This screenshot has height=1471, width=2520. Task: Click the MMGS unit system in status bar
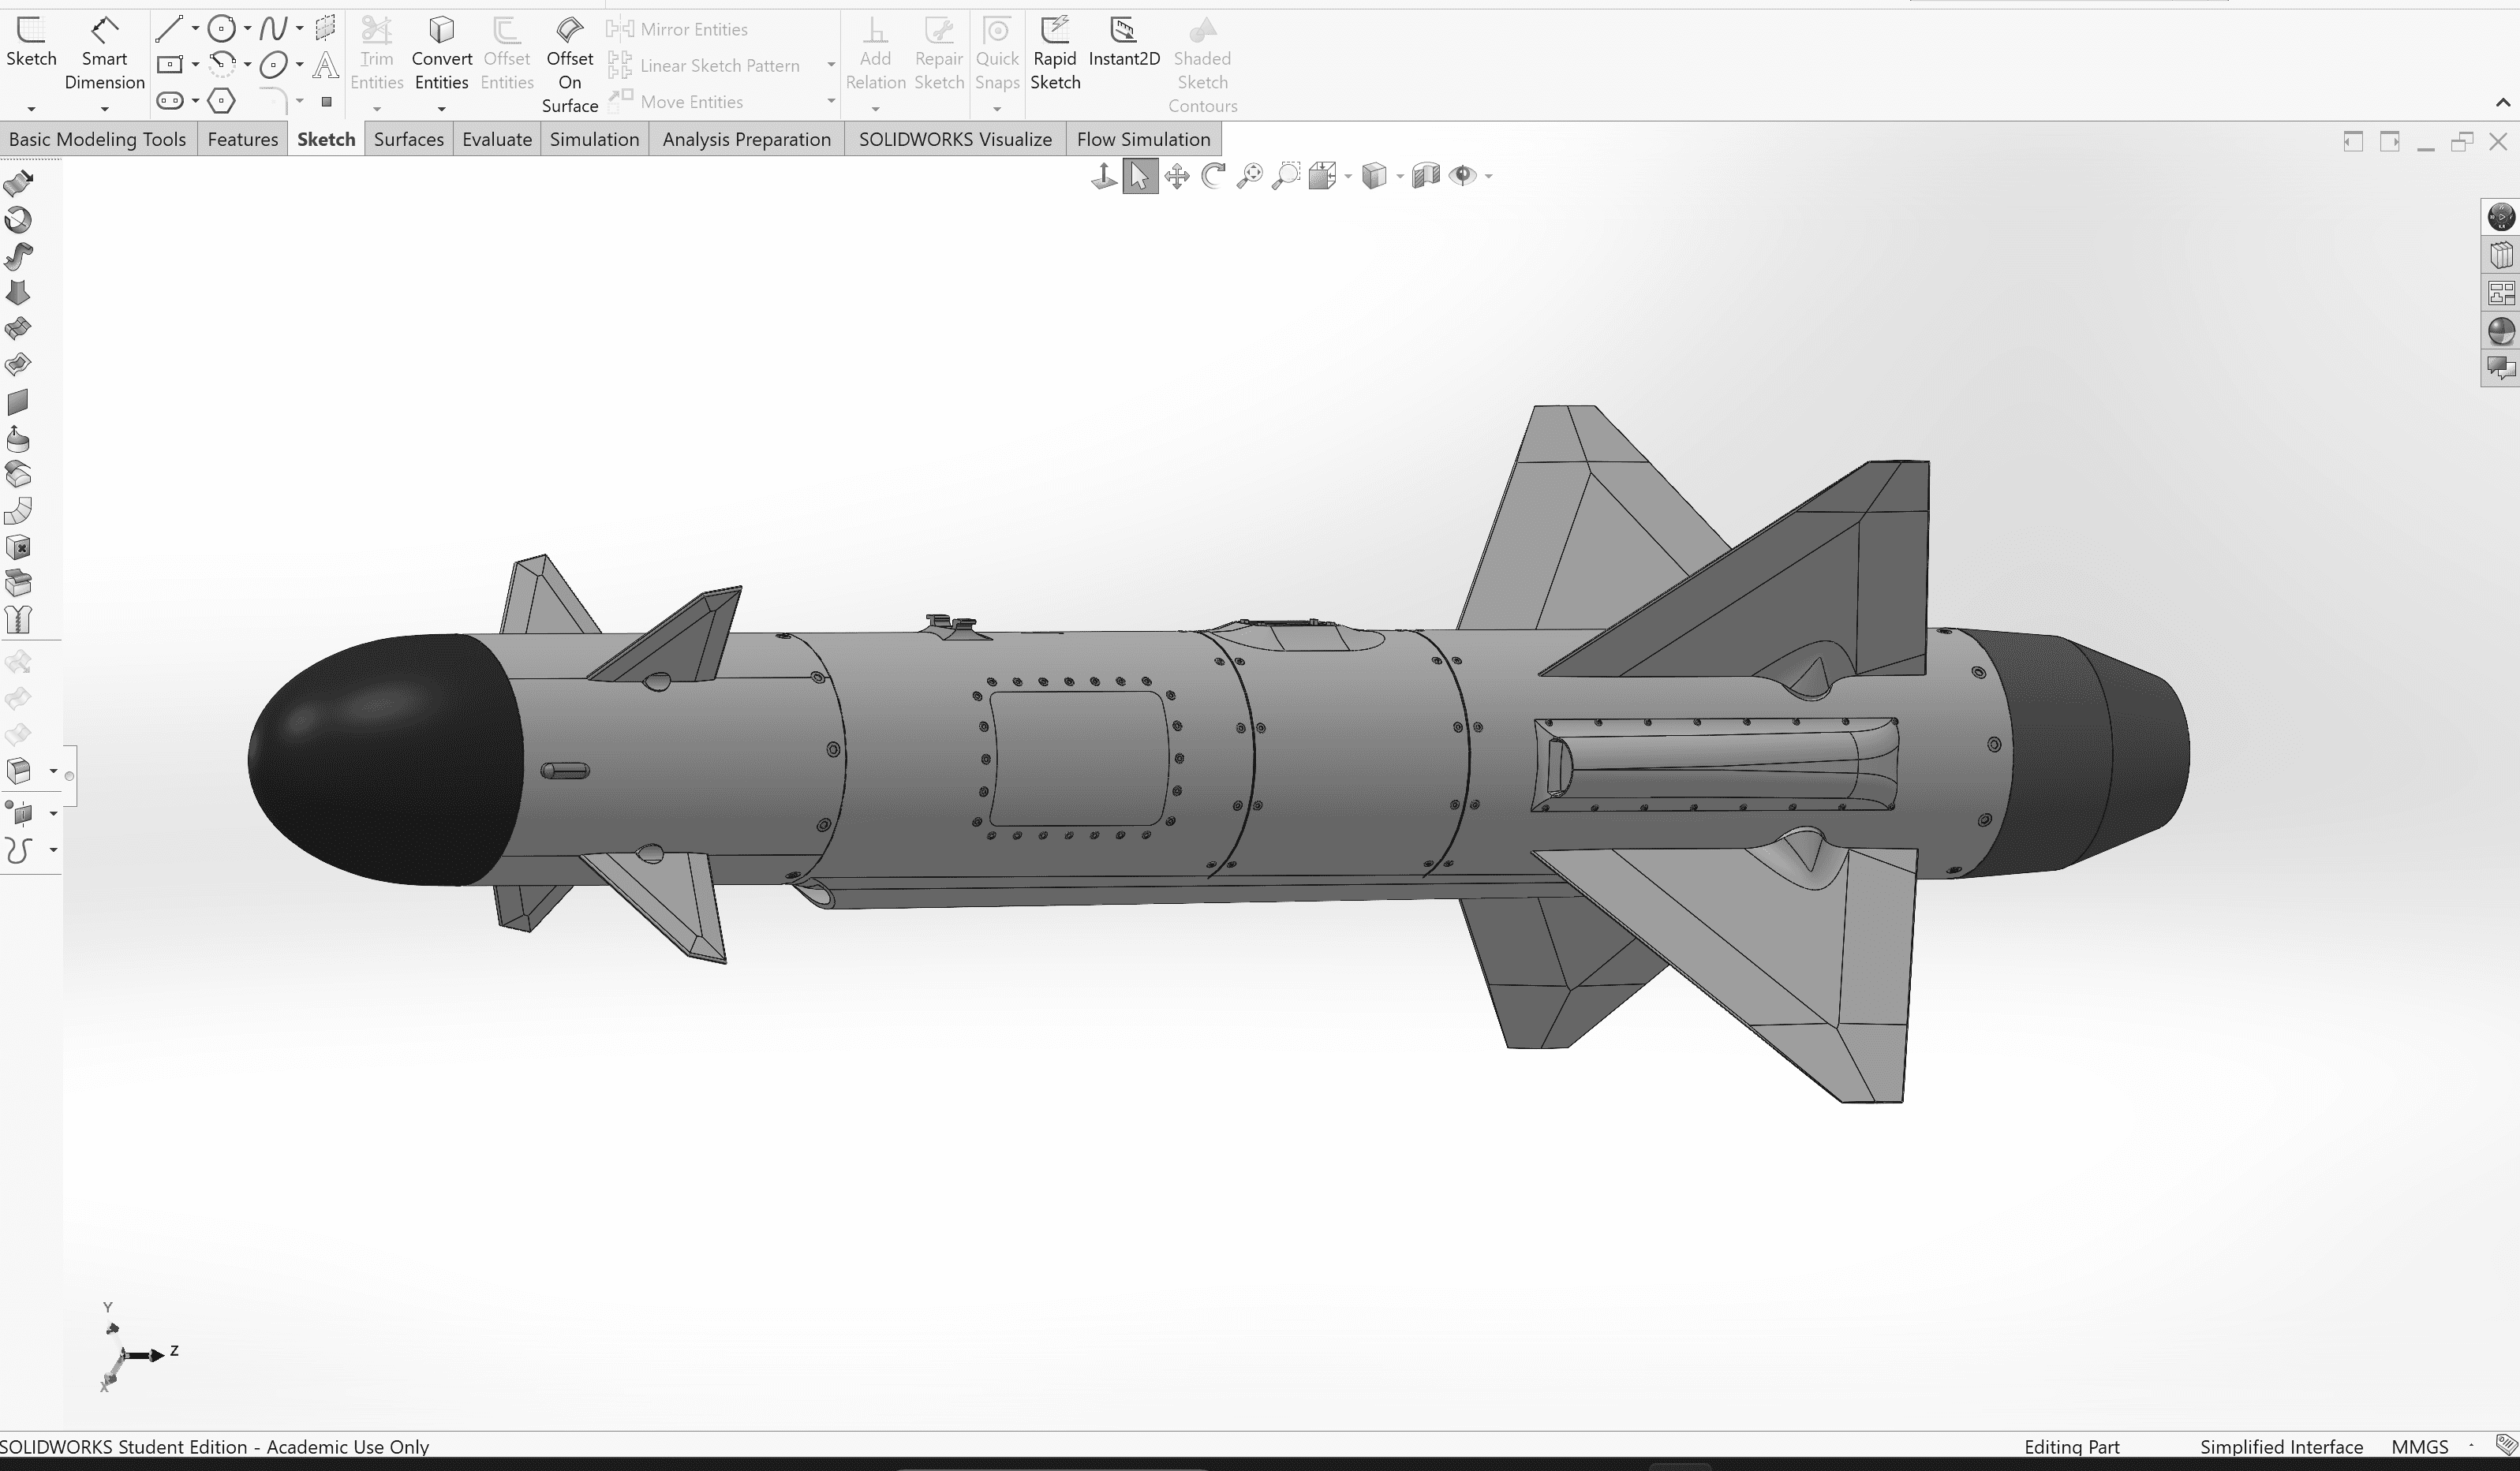pos(2419,1447)
